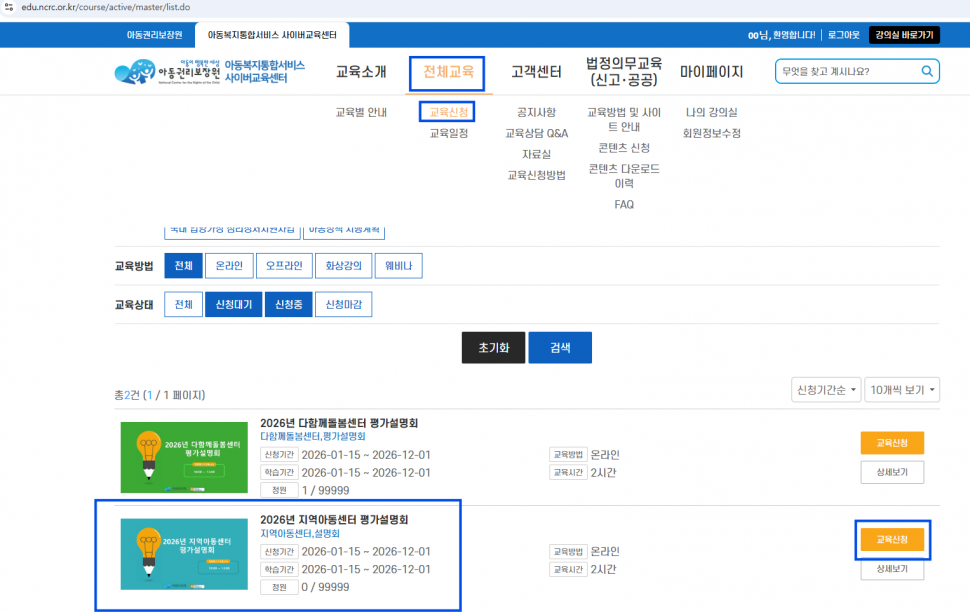Select 교육신청 in the submenu

(x=447, y=112)
